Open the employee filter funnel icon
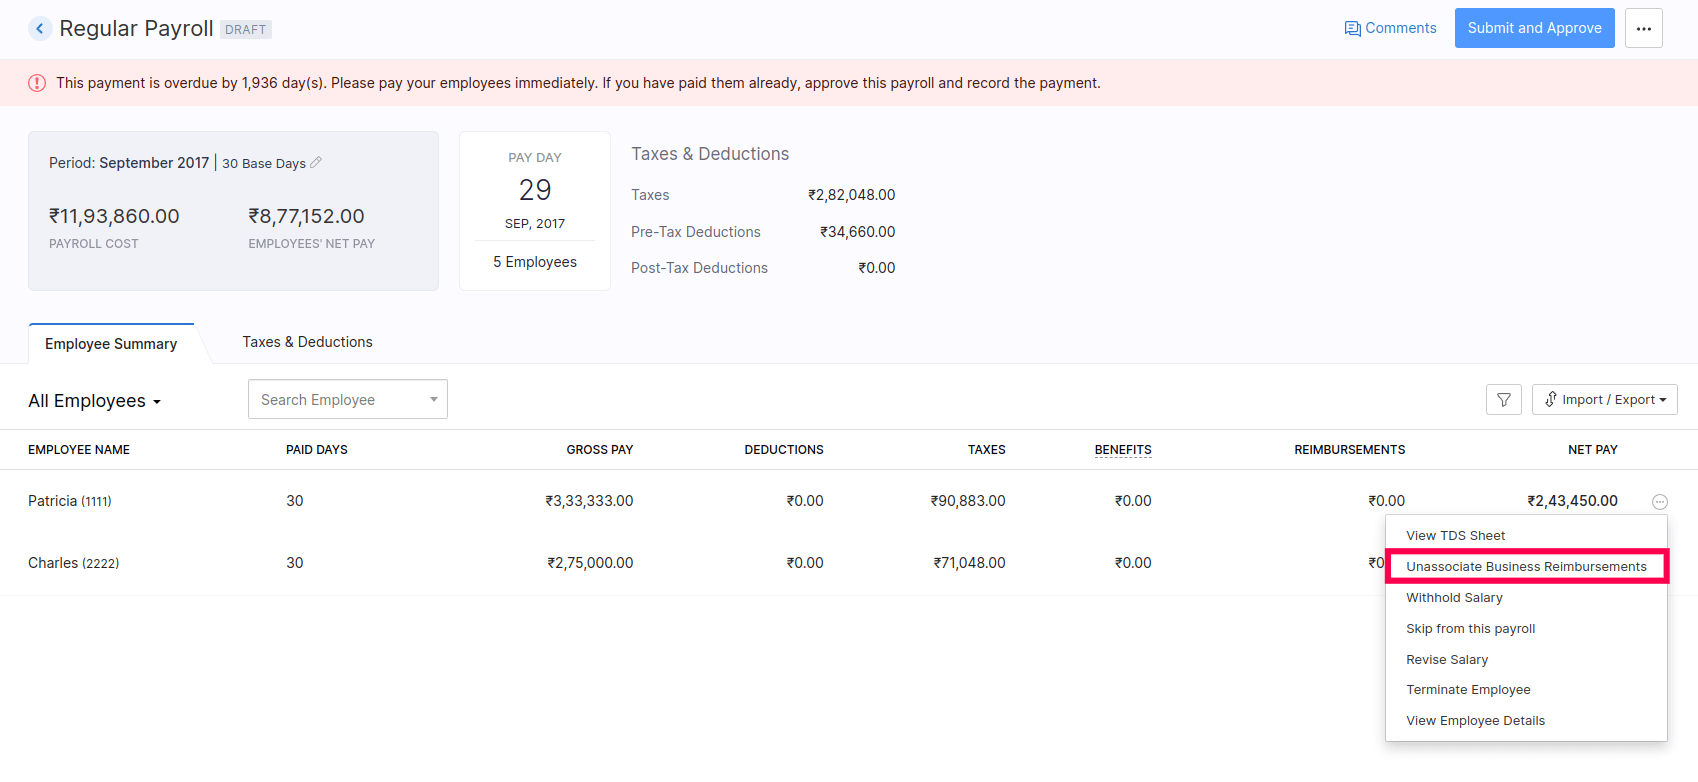The width and height of the screenshot is (1698, 782). pos(1503,400)
